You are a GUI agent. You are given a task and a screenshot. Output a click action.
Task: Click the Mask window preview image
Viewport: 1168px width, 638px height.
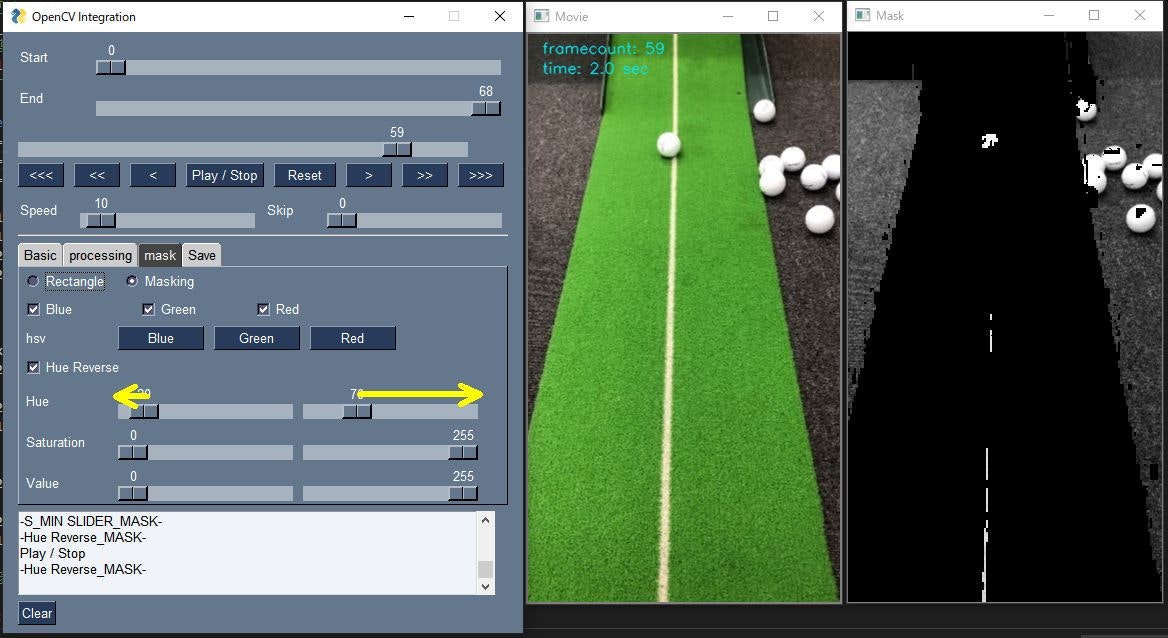coord(1005,317)
